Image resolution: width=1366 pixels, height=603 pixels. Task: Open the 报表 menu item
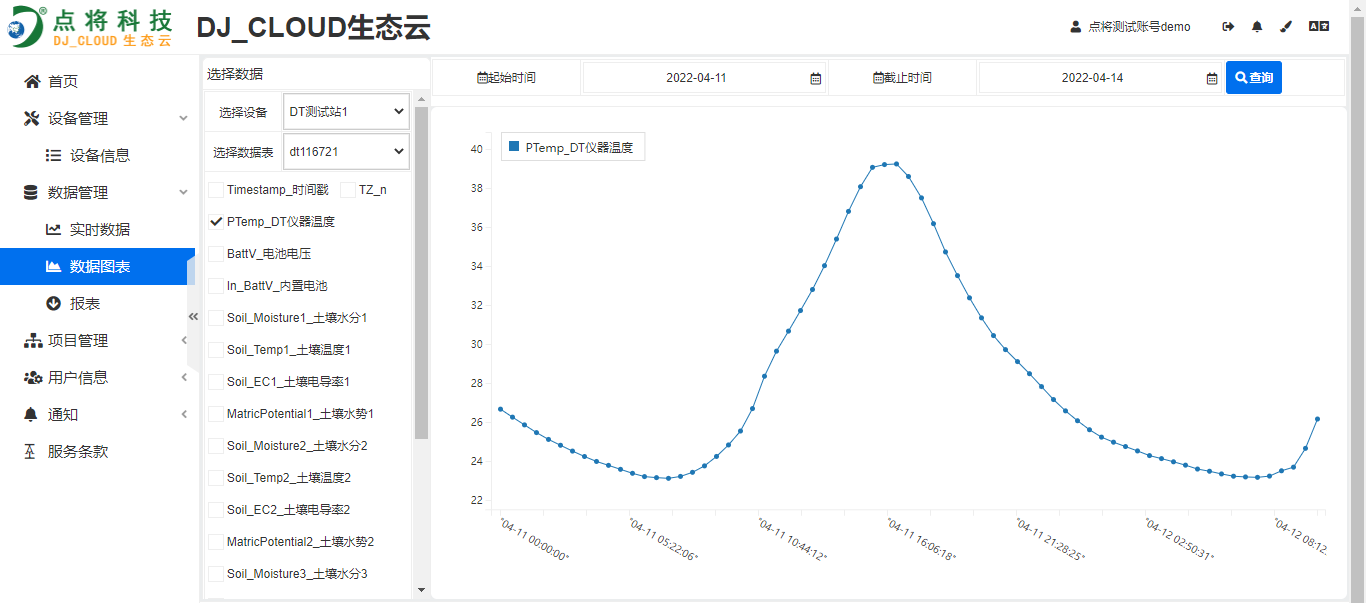point(84,304)
